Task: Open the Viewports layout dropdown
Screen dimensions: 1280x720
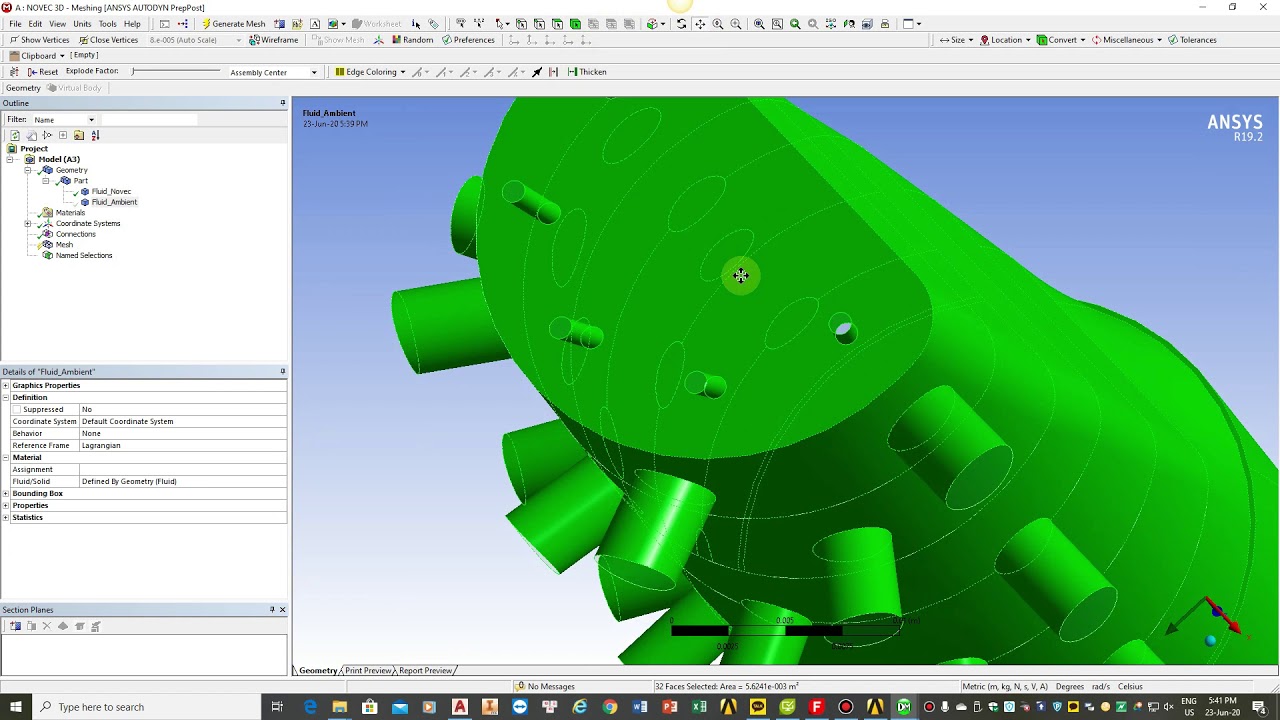Action: 912,24
